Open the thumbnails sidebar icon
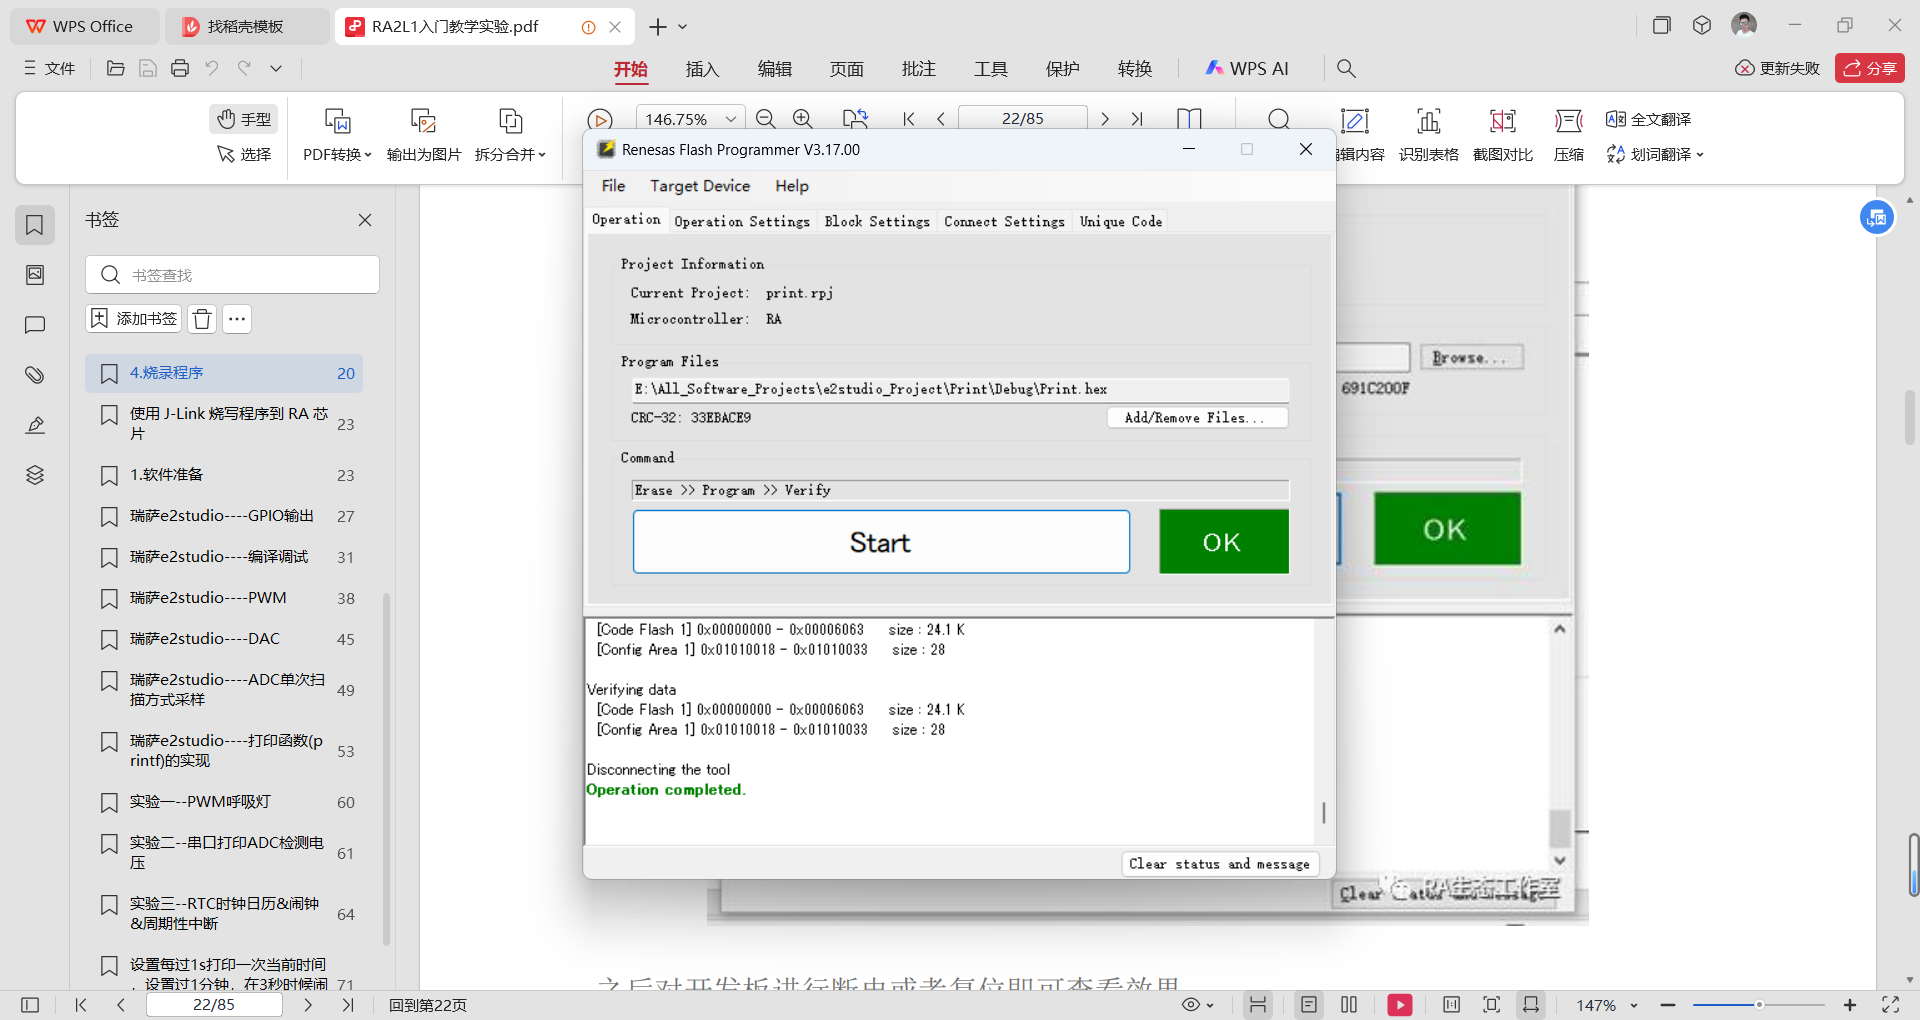 (35, 275)
